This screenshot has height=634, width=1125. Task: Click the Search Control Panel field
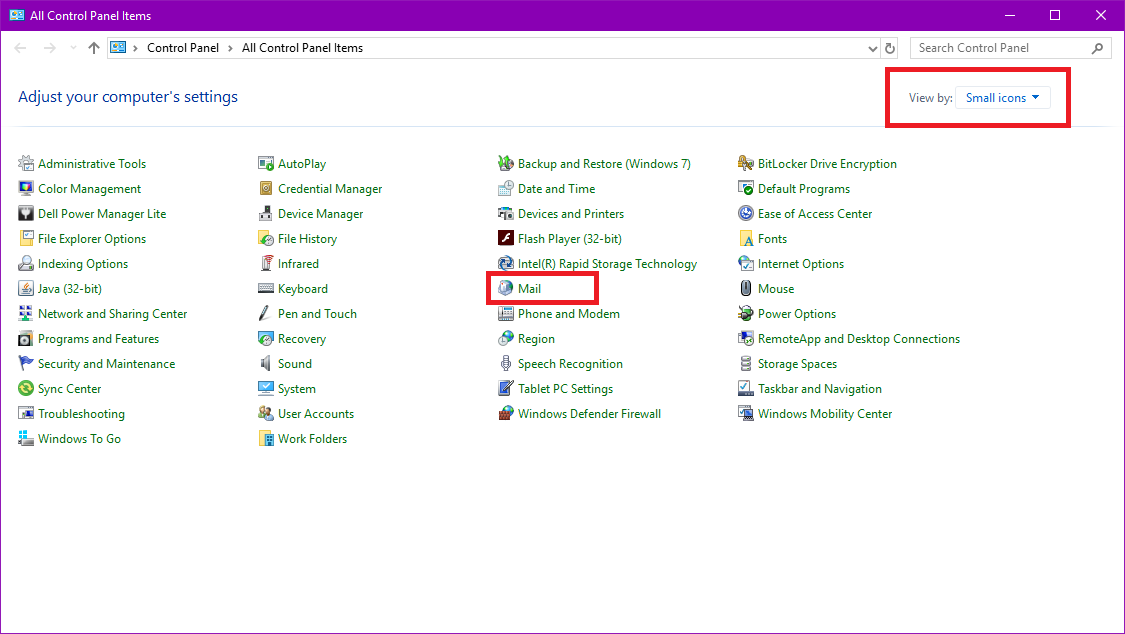pos(1011,48)
